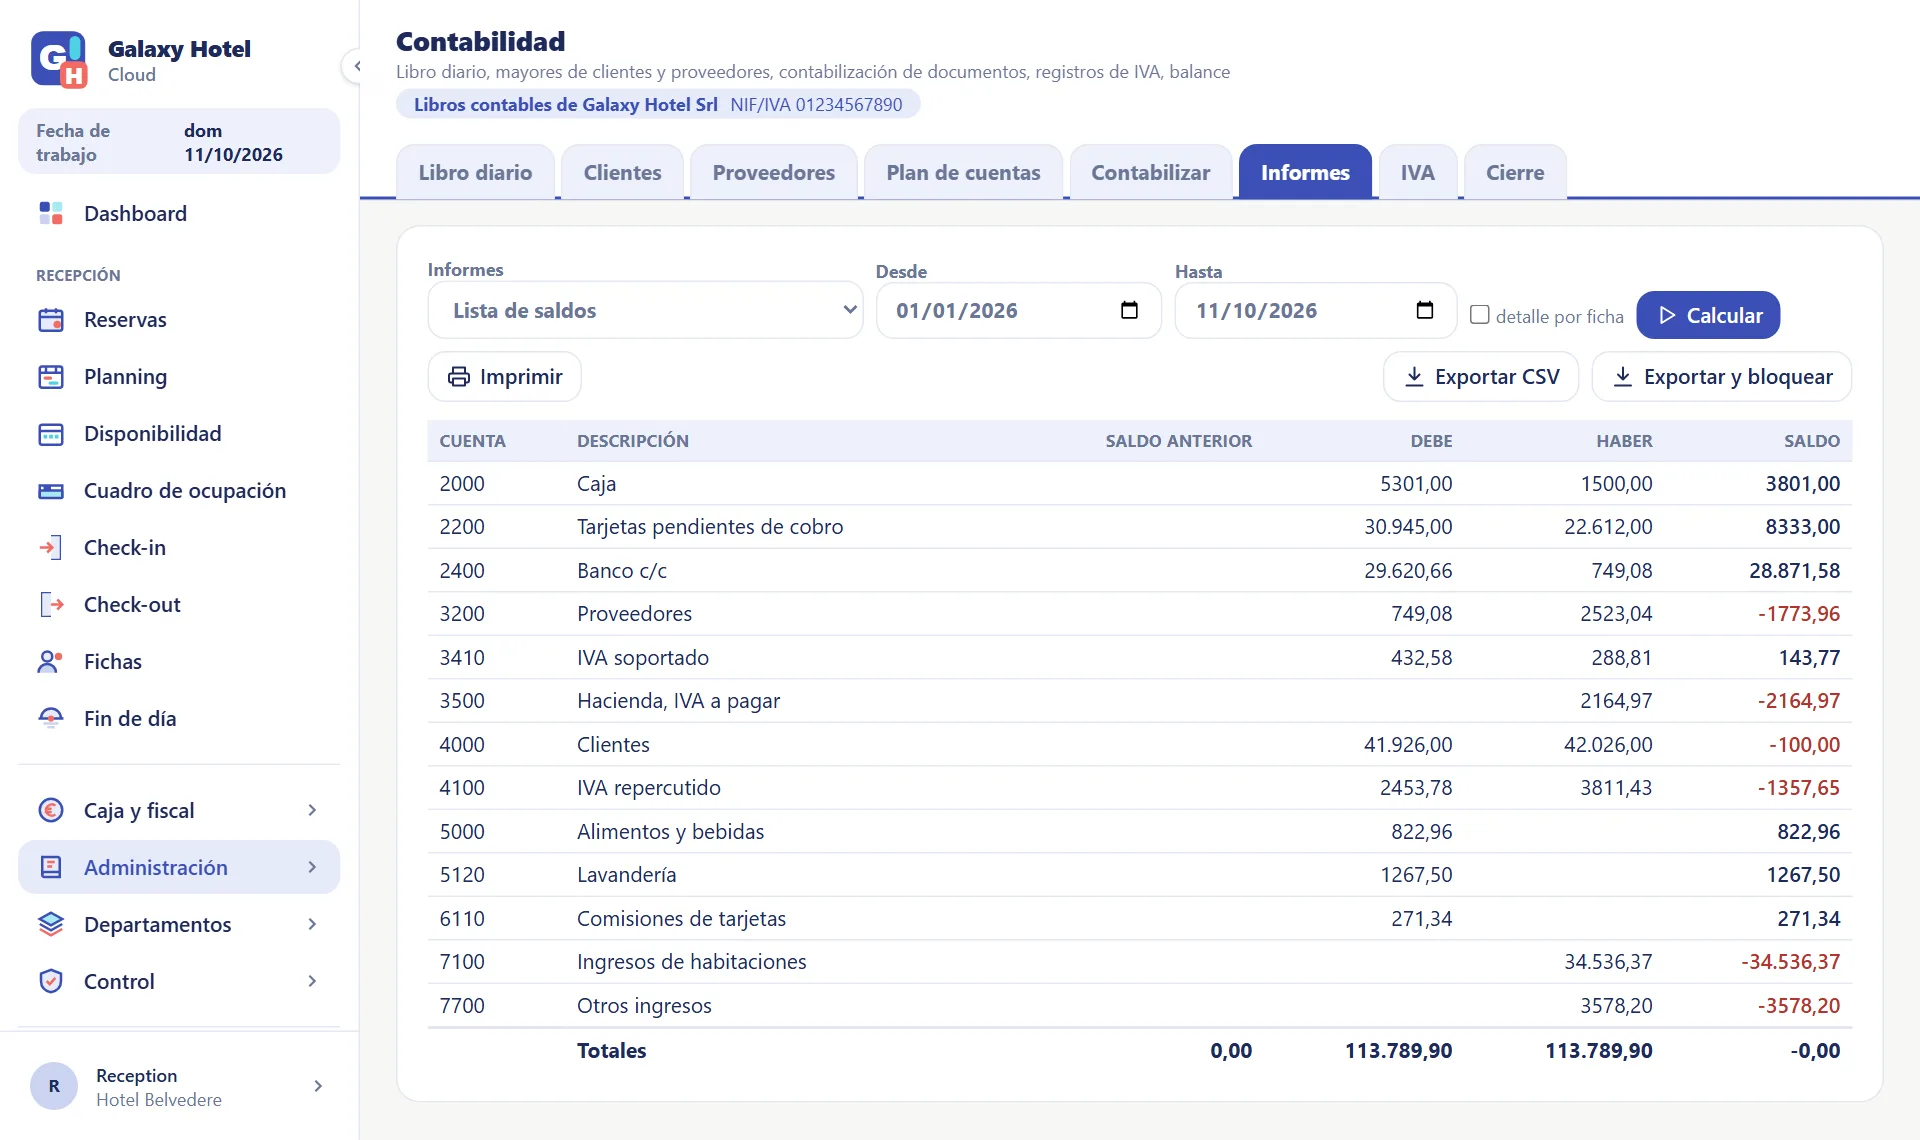Expand the Caja y fiscal submenu chevron
1920x1140 pixels.
pos(313,810)
